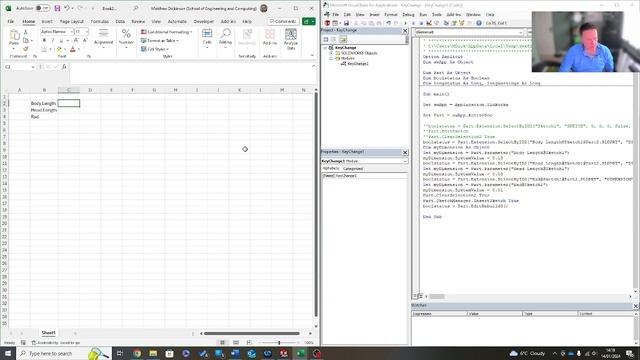Screen dimensions: 640x360
Task: Click the Break pause icon in VBA toolbar
Action: point(413,23)
